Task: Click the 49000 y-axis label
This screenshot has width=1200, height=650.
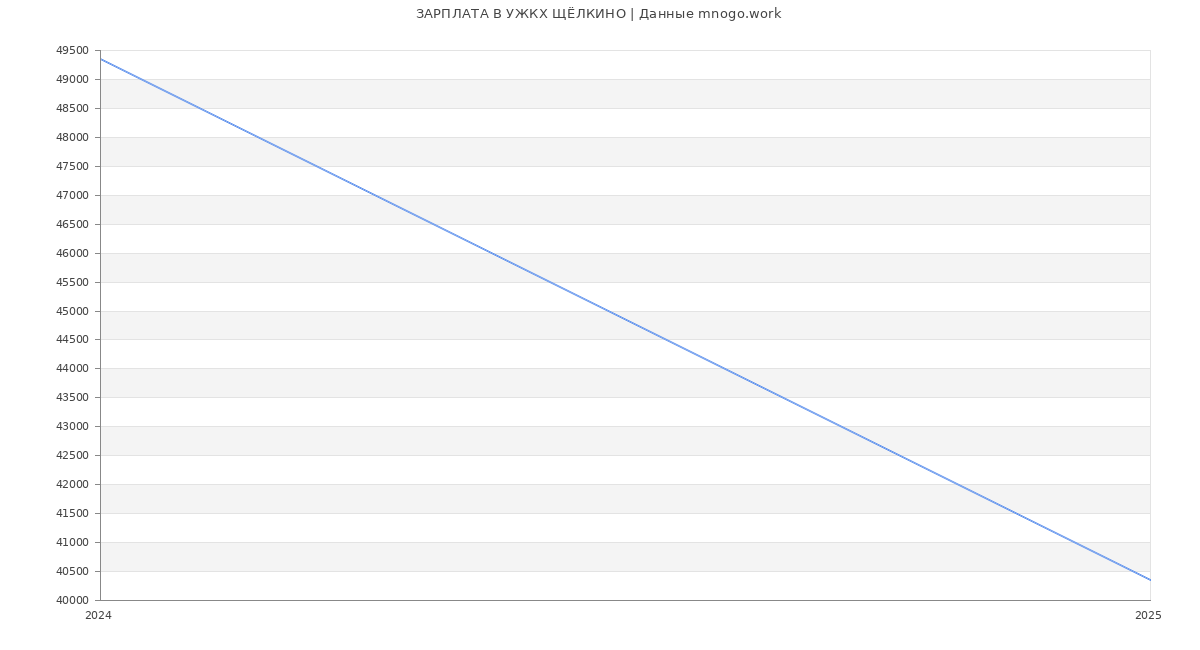Action: coord(72,80)
